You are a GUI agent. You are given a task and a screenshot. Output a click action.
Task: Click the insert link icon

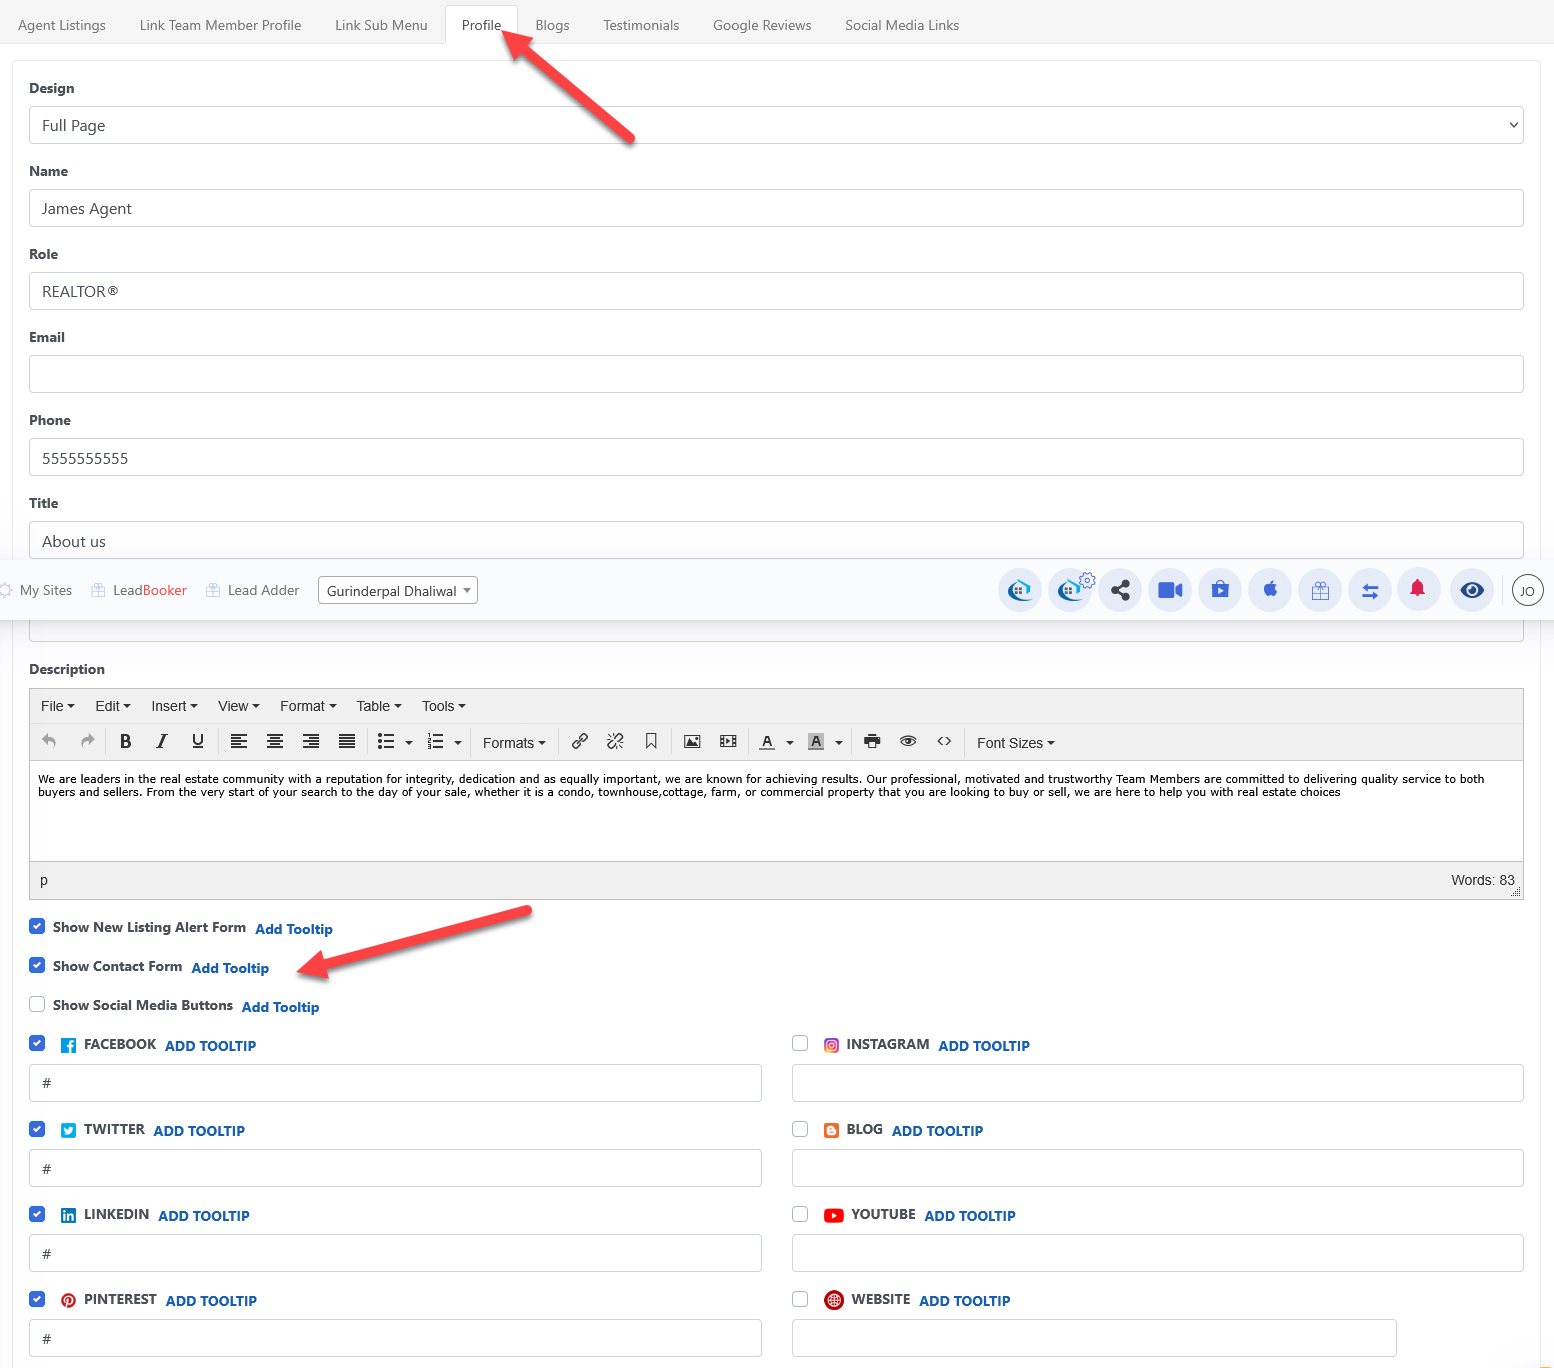click(x=579, y=742)
